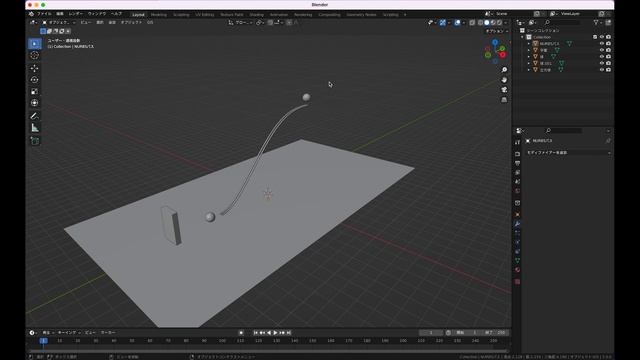Click the navigation gizmo red X axis
640x360 pixels.
click(502, 55)
